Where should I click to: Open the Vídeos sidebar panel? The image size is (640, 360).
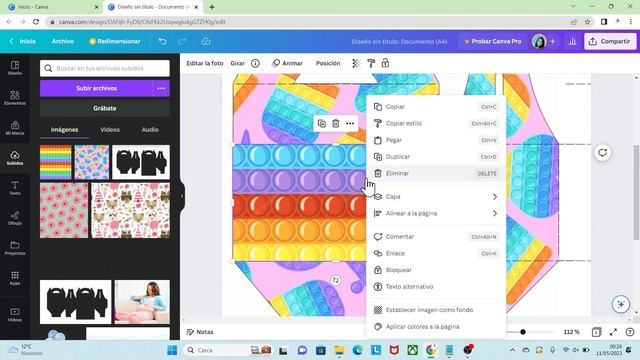[15, 315]
